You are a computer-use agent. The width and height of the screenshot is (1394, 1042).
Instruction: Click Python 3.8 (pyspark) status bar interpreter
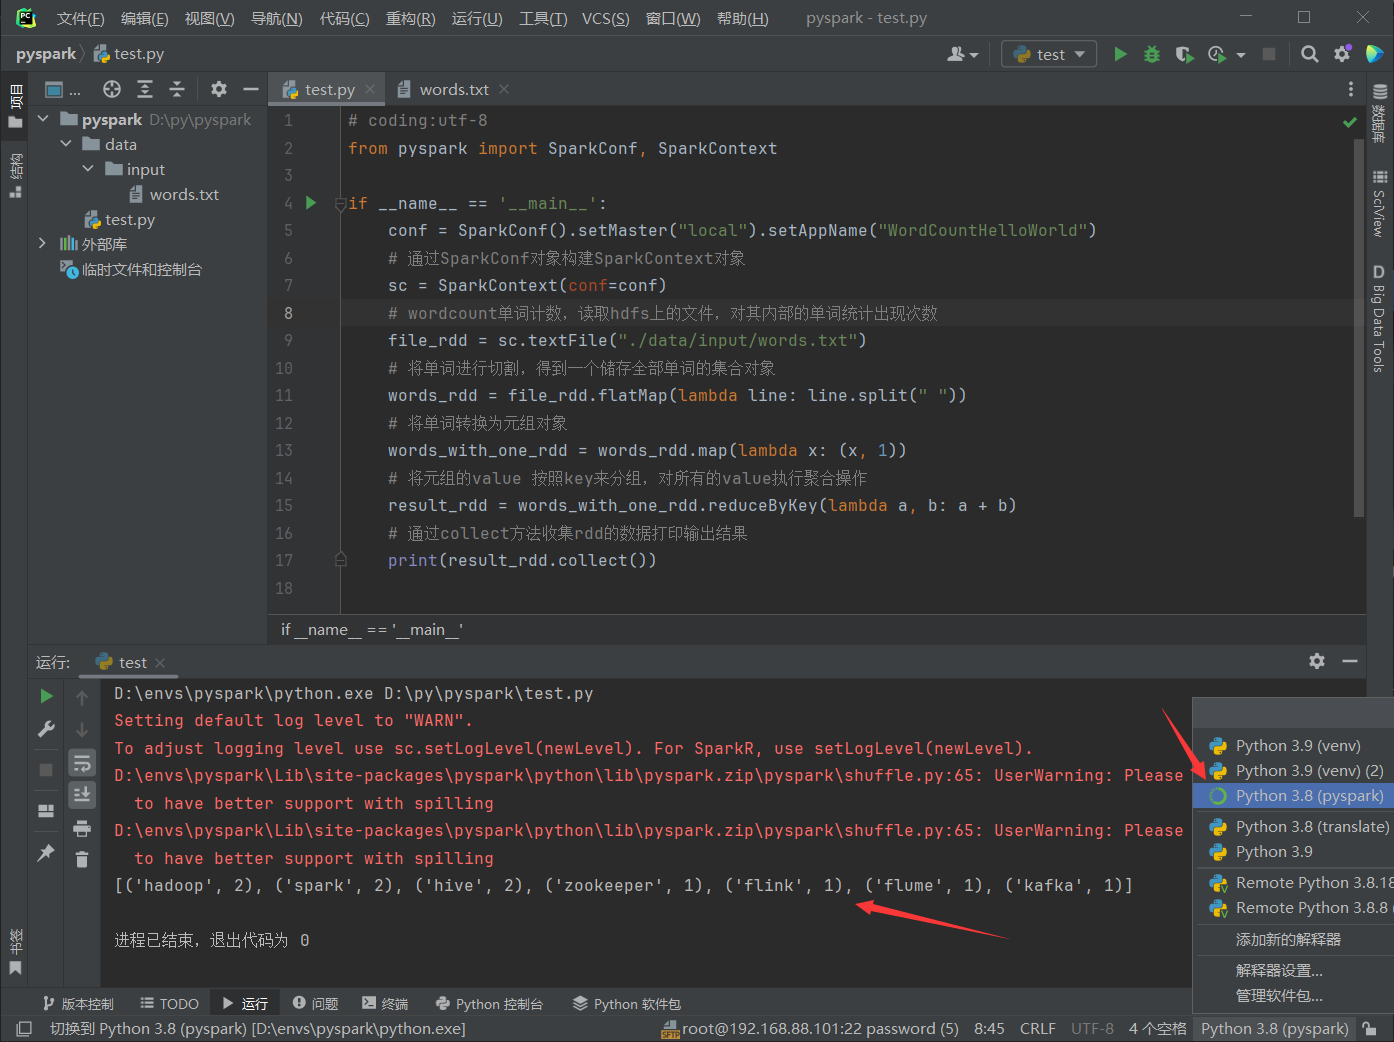pos(1274,1028)
